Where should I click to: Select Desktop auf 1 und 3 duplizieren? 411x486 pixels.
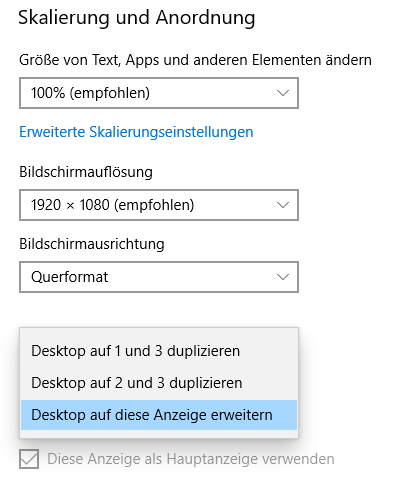[159, 351]
